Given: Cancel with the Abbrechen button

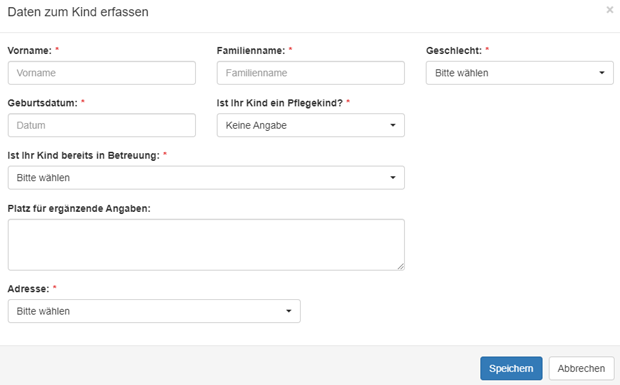Looking at the screenshot, I should point(581,368).
